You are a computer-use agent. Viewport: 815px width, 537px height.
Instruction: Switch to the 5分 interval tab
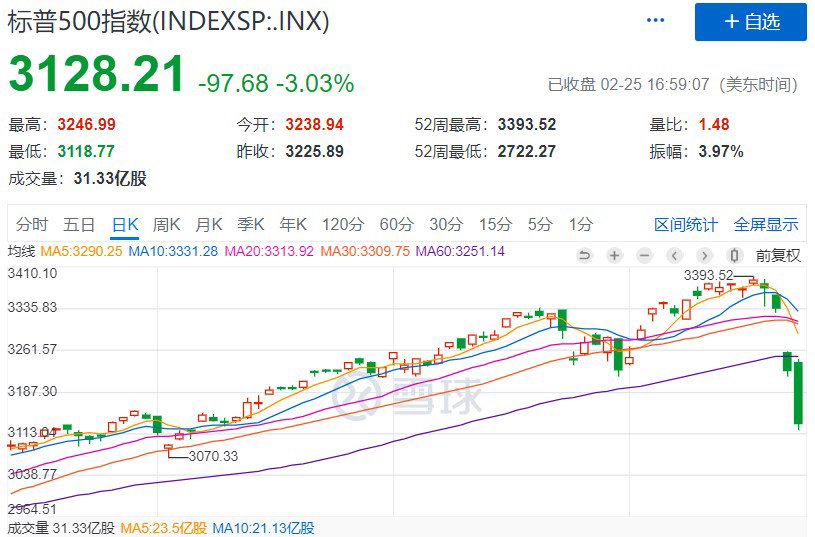coord(540,225)
